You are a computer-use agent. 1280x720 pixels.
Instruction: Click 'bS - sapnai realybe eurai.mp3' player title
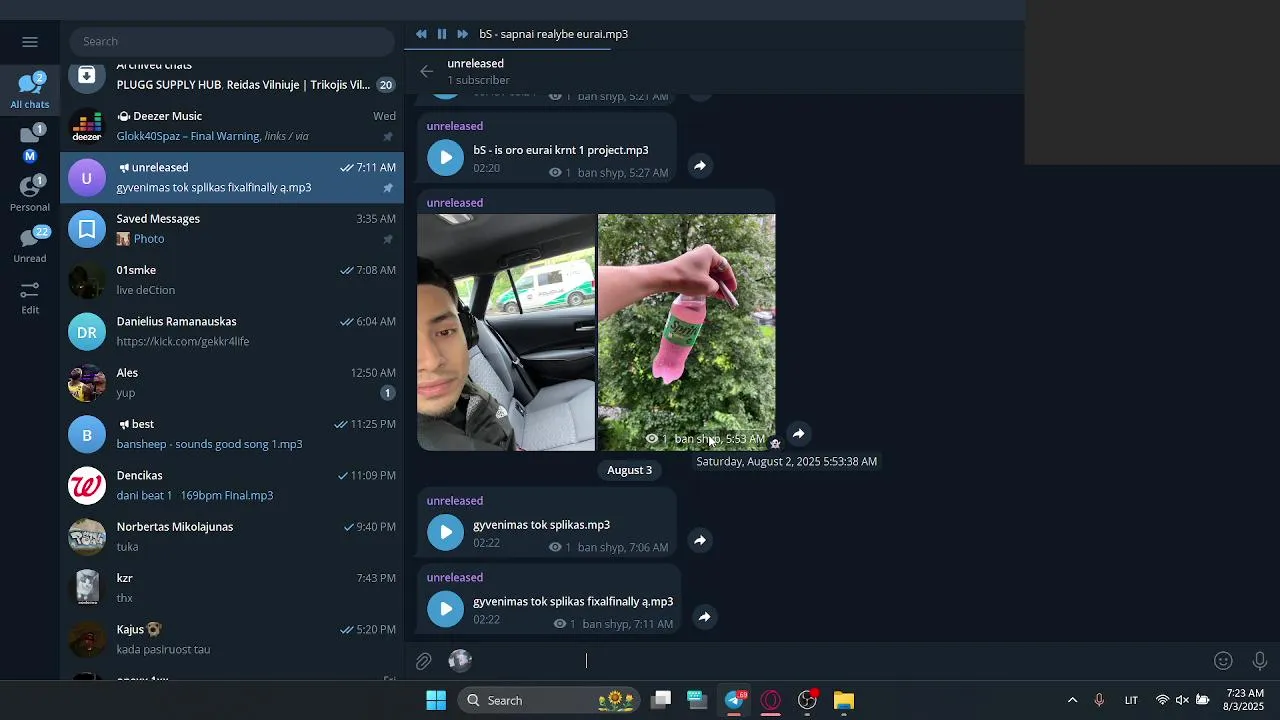pyautogui.click(x=553, y=34)
